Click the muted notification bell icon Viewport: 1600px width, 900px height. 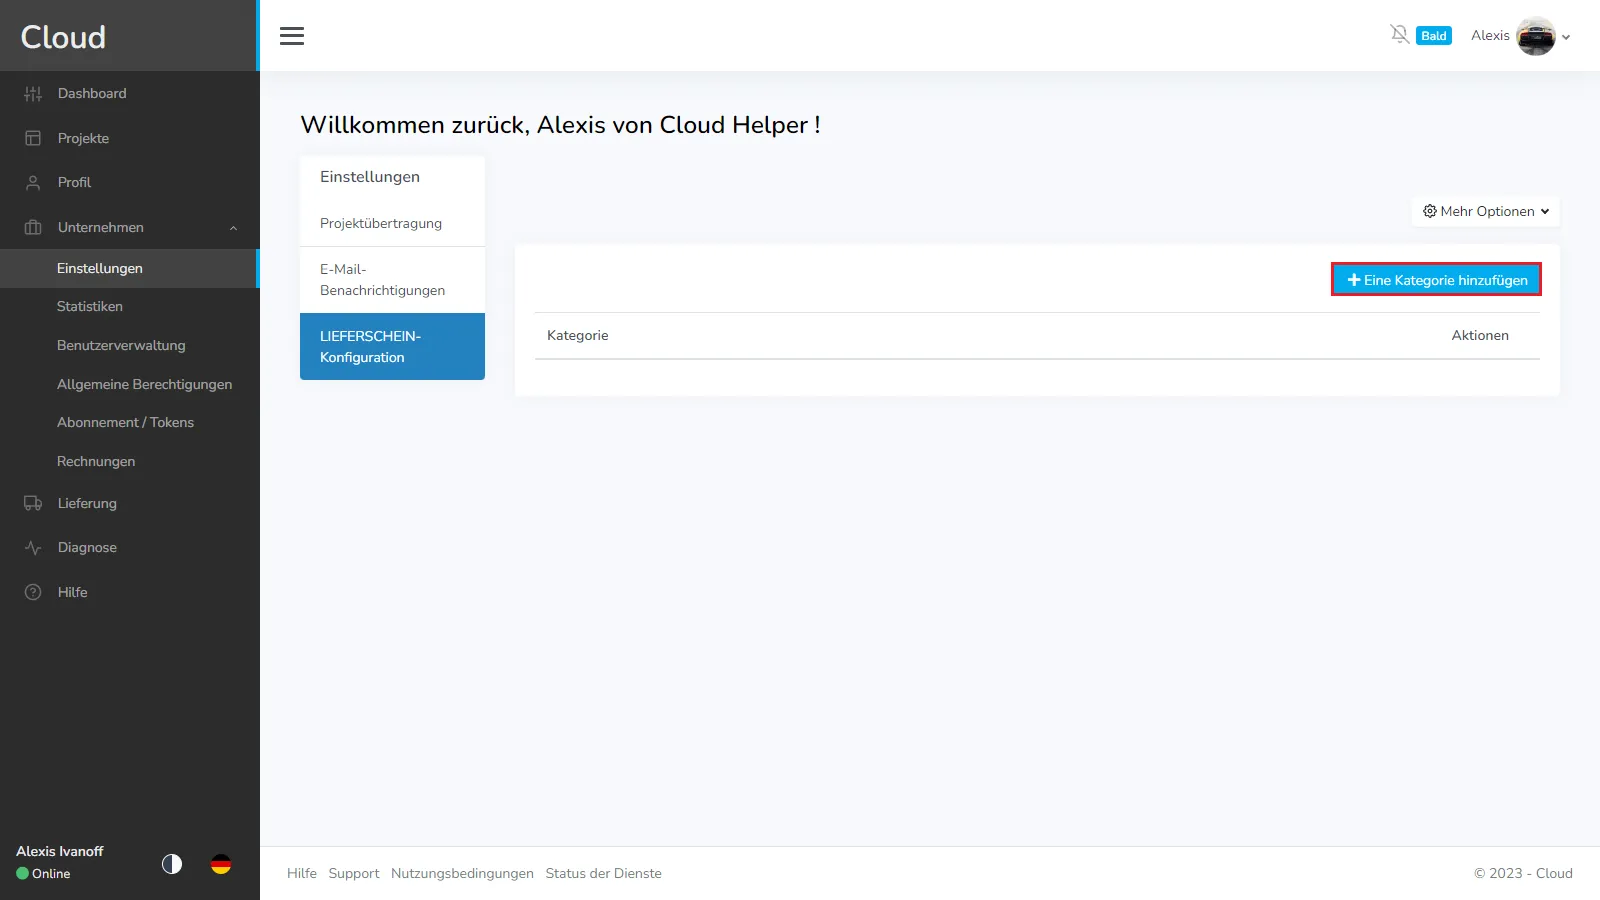[x=1399, y=35]
